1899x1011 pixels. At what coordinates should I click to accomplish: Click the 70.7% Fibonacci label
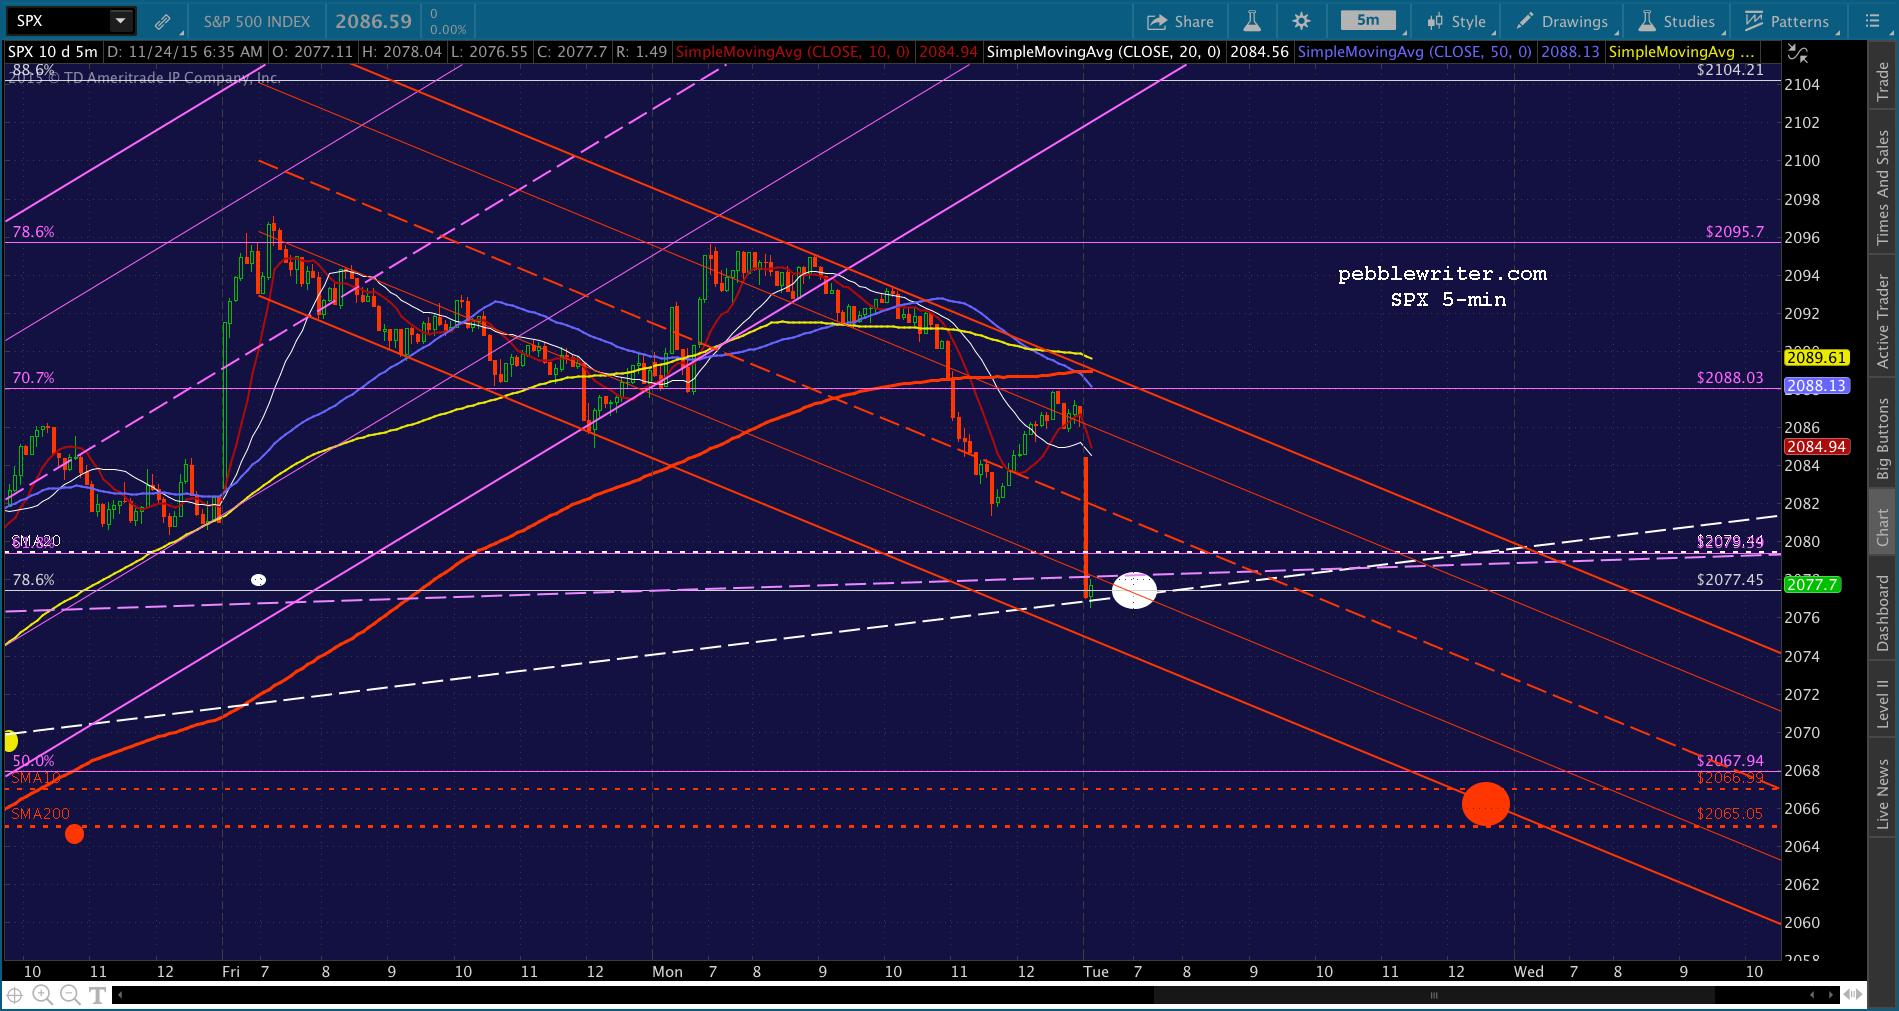tap(33, 378)
